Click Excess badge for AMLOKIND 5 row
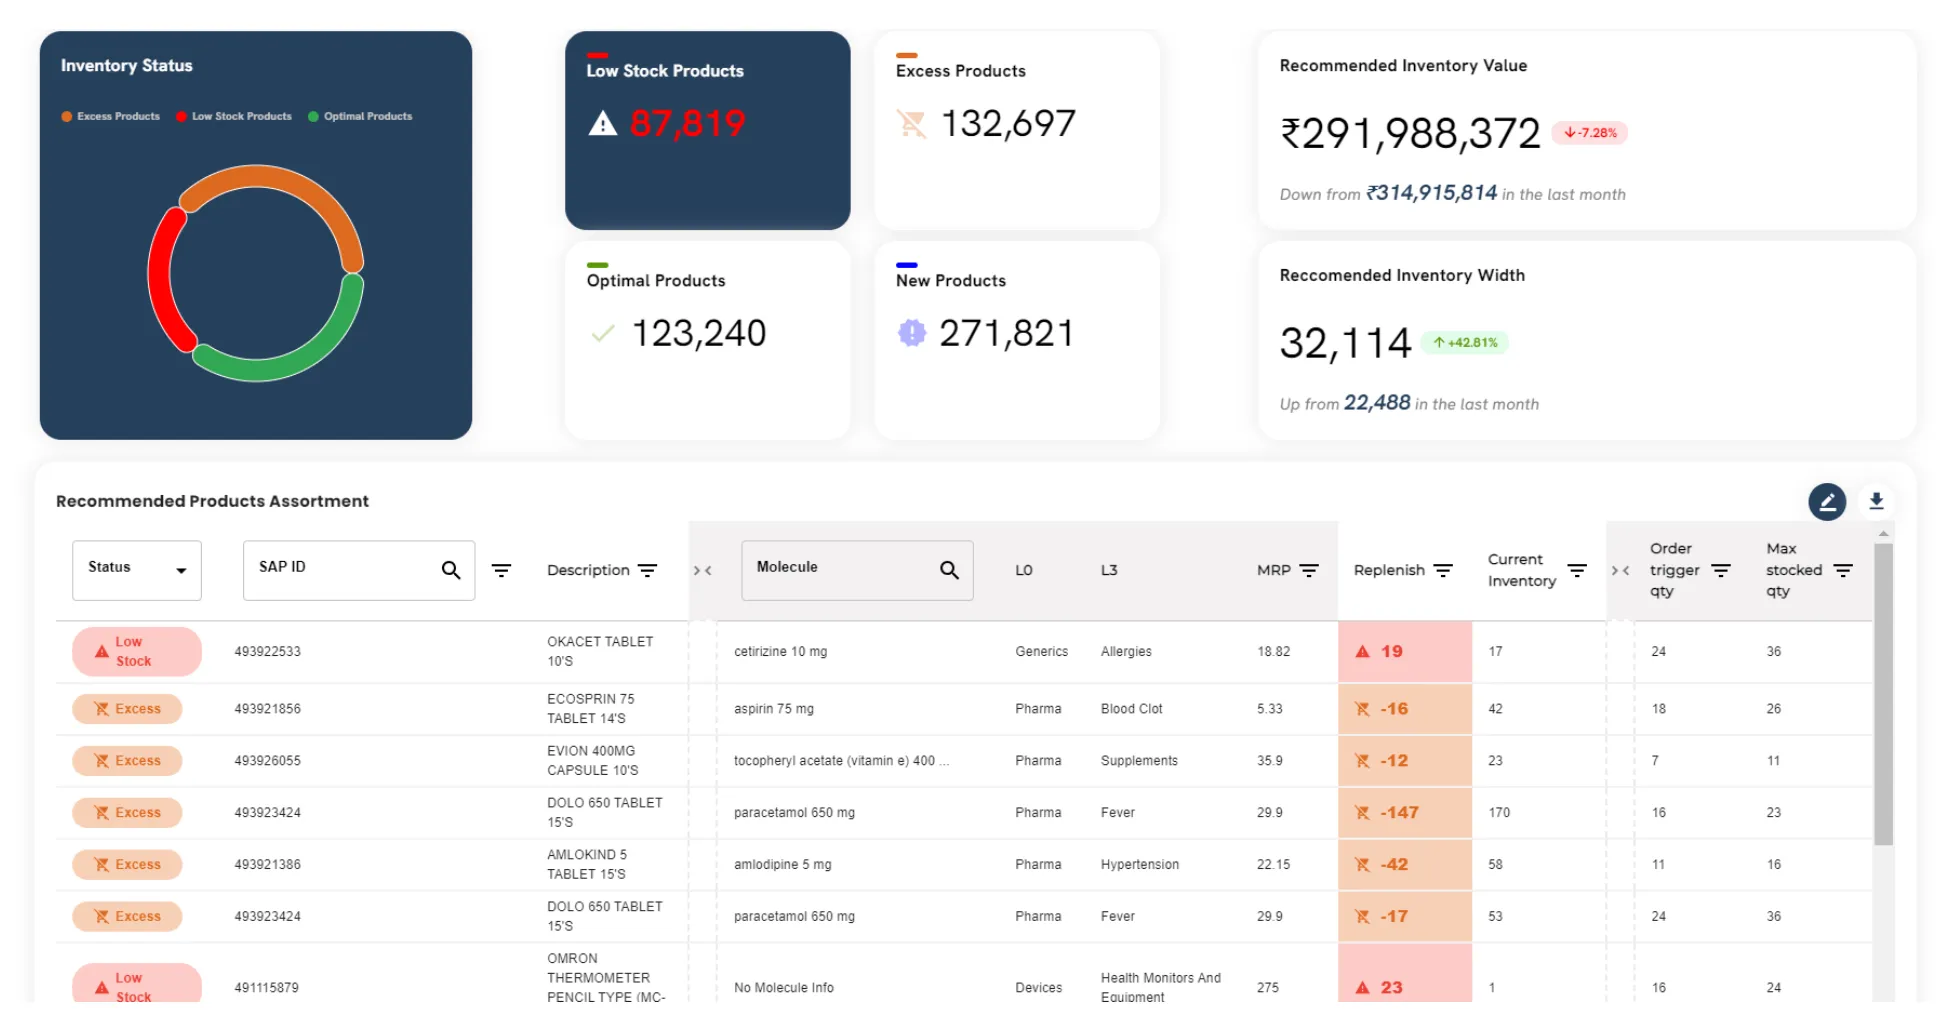The image size is (1948, 1024). pyautogui.click(x=127, y=865)
